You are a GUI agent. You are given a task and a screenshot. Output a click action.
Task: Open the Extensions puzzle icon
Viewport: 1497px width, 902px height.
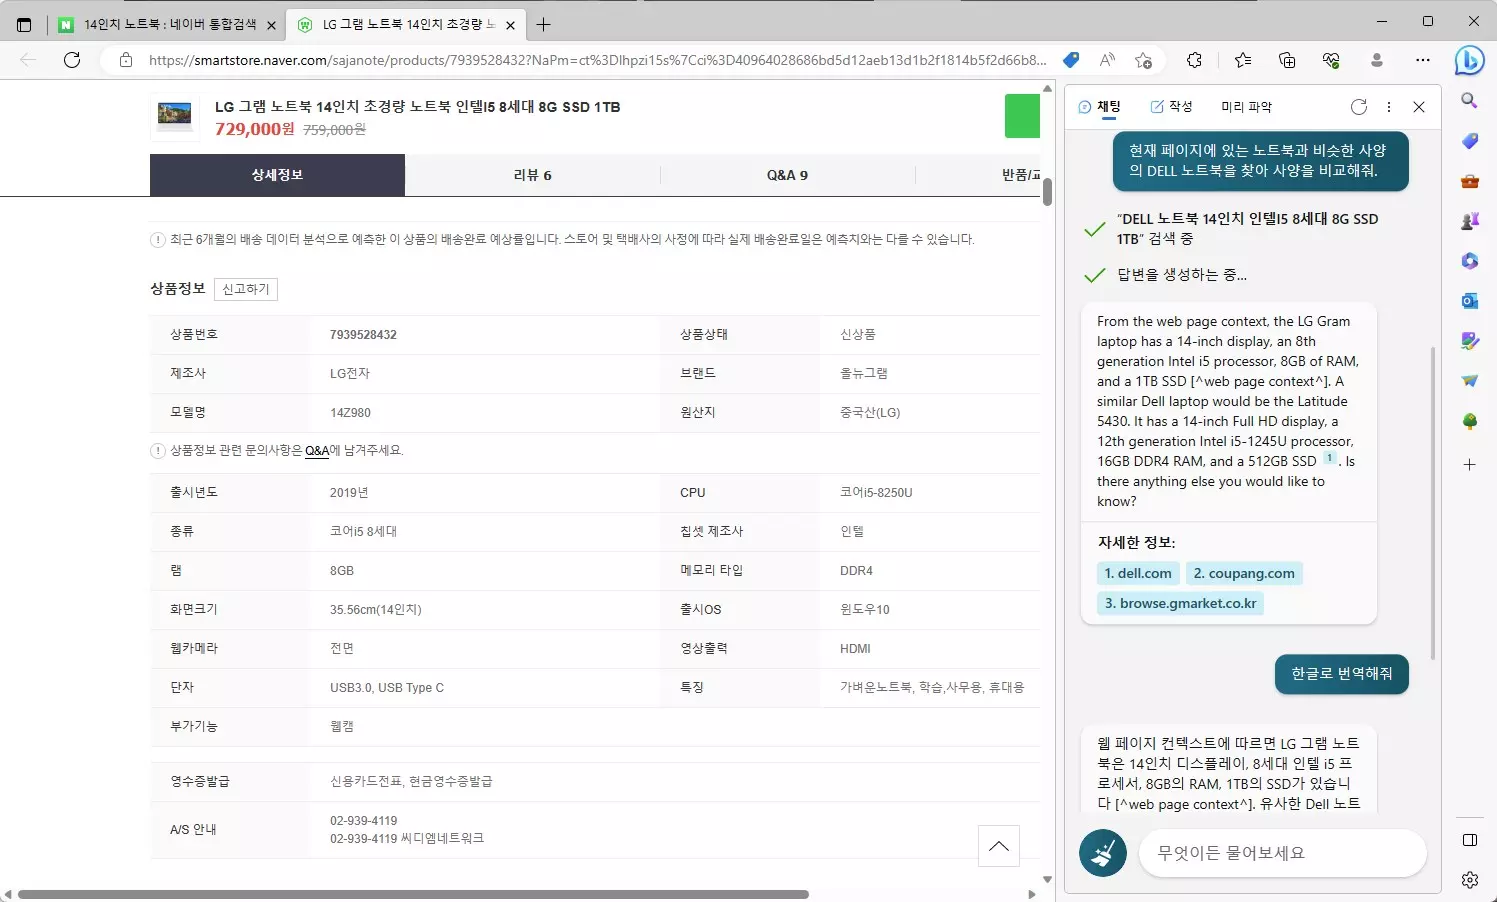1194,60
